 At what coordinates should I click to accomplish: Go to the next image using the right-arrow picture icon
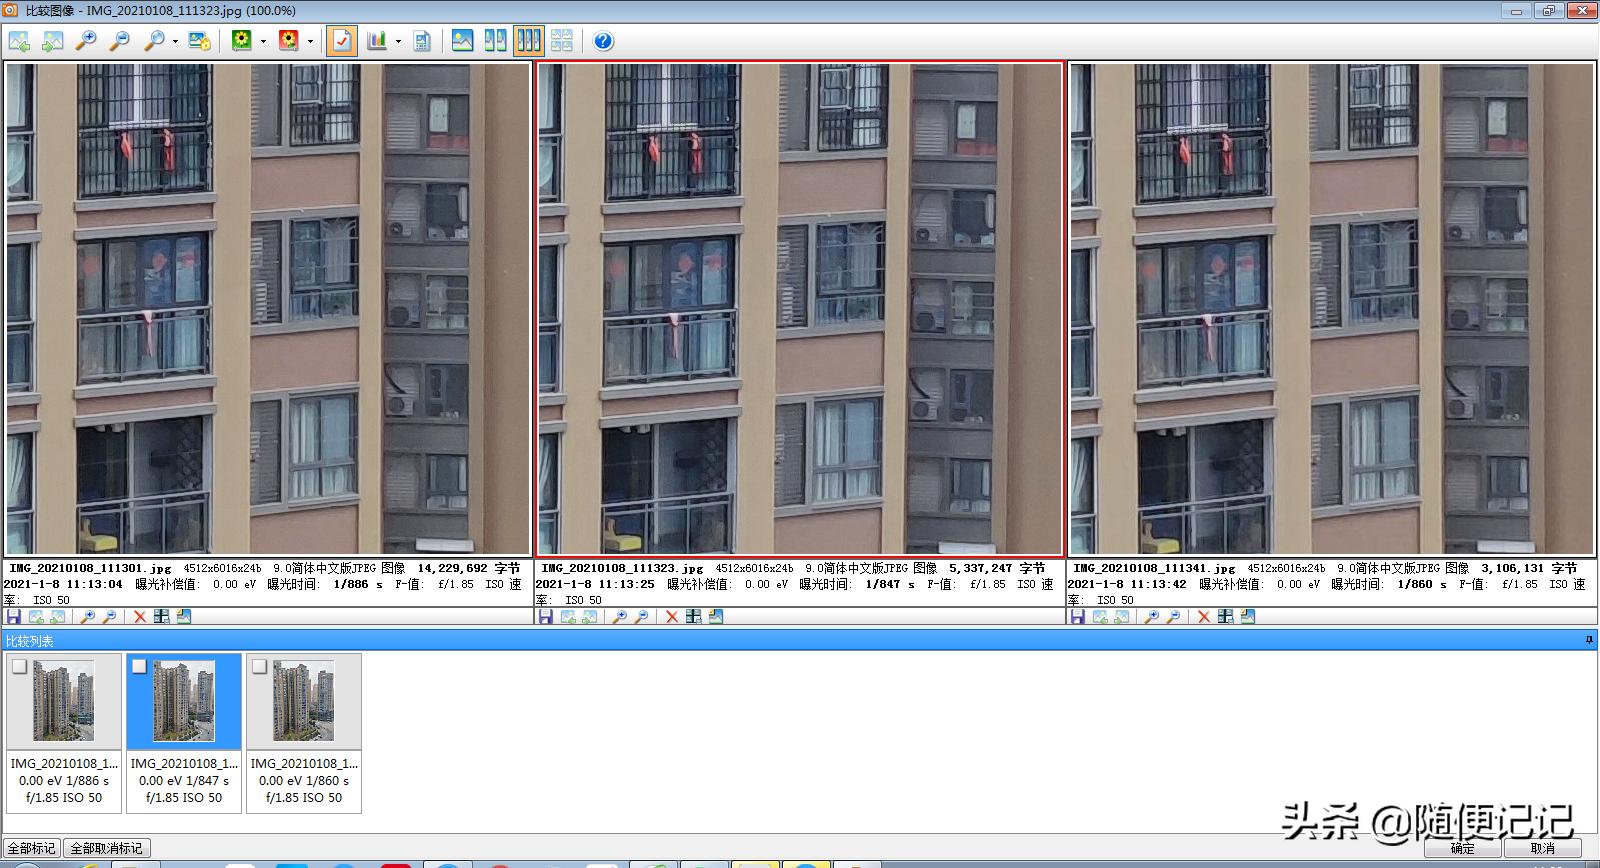tap(52, 41)
